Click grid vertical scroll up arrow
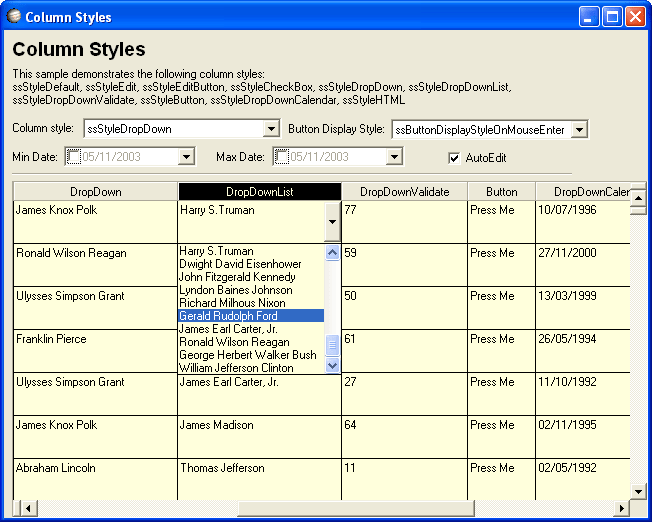The height and width of the screenshot is (522, 652). 638,198
